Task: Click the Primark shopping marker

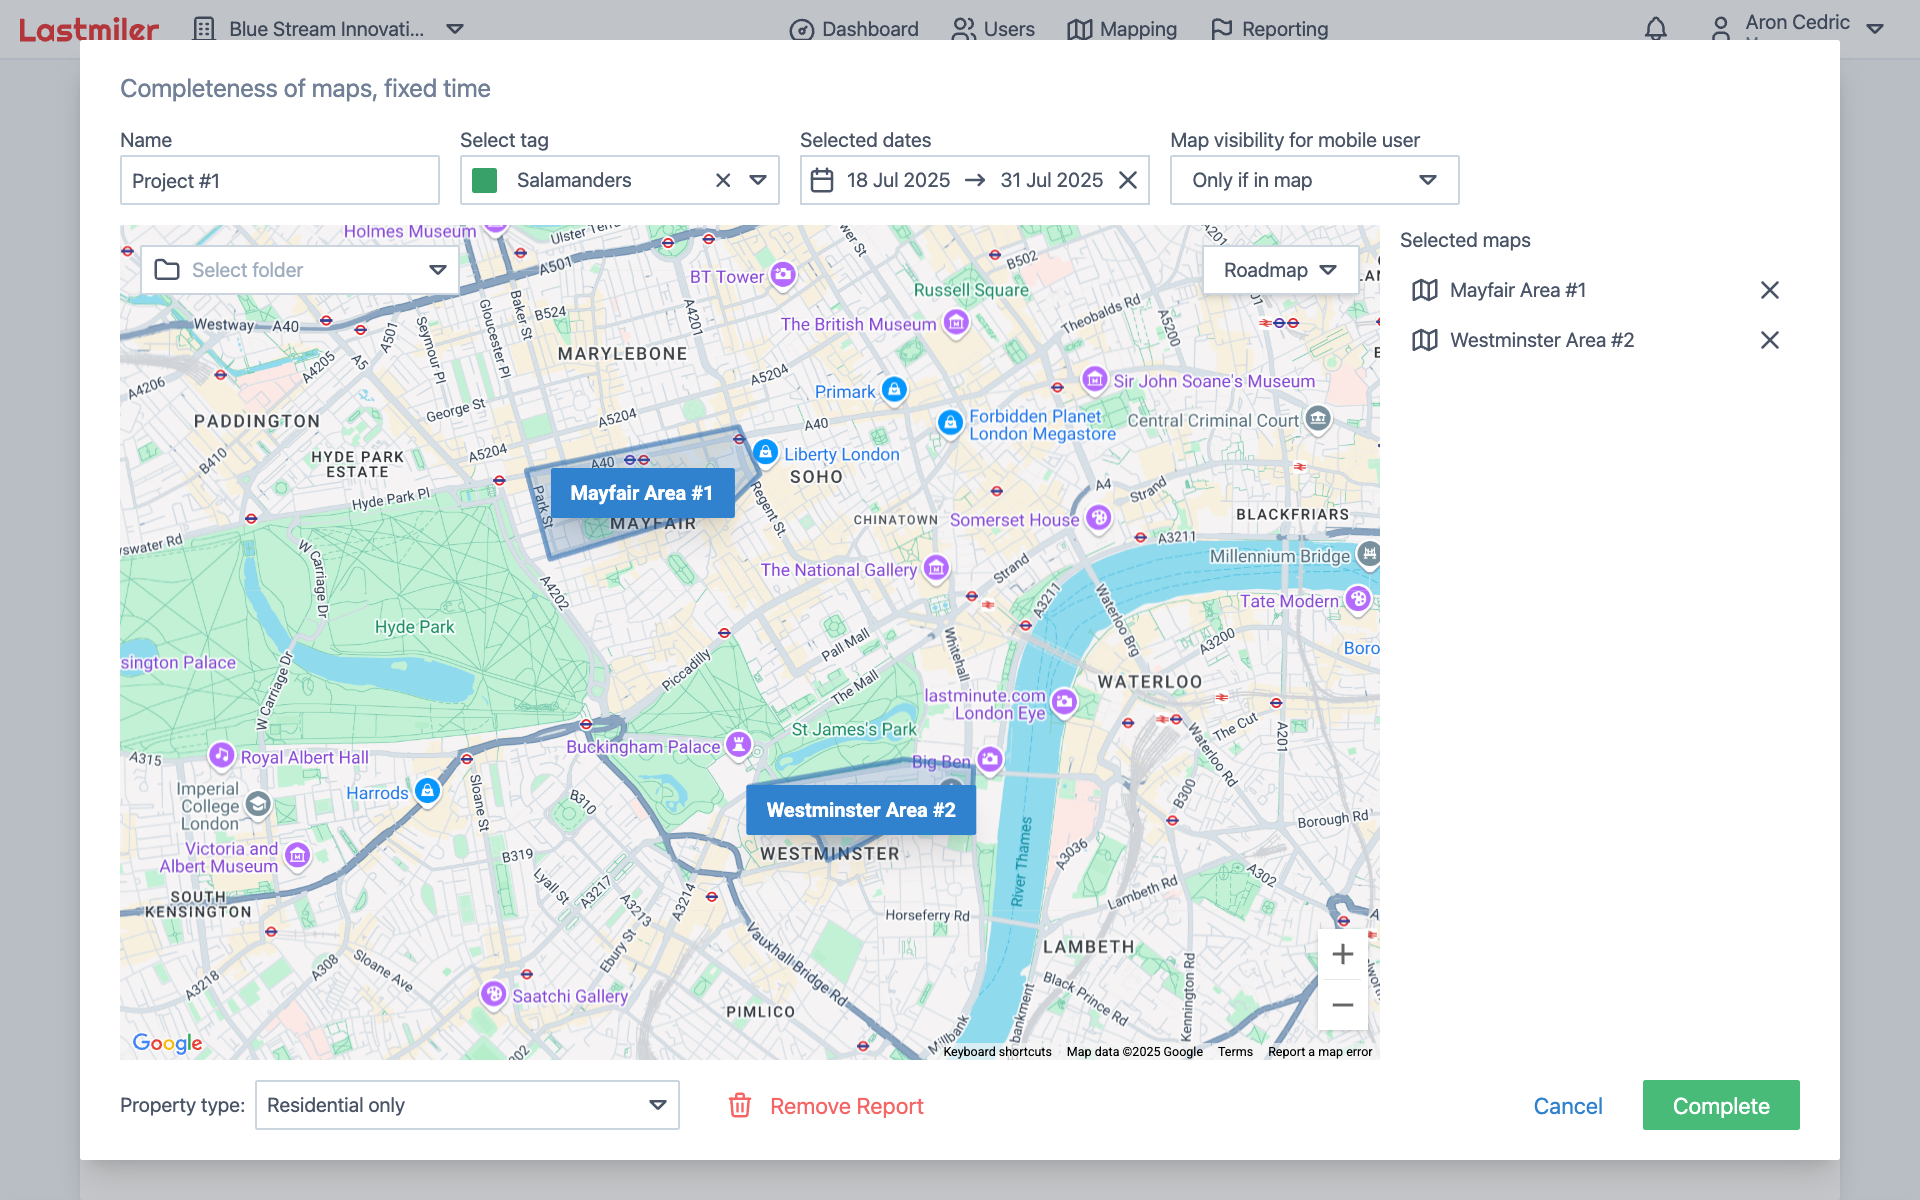Action: pyautogui.click(x=895, y=389)
